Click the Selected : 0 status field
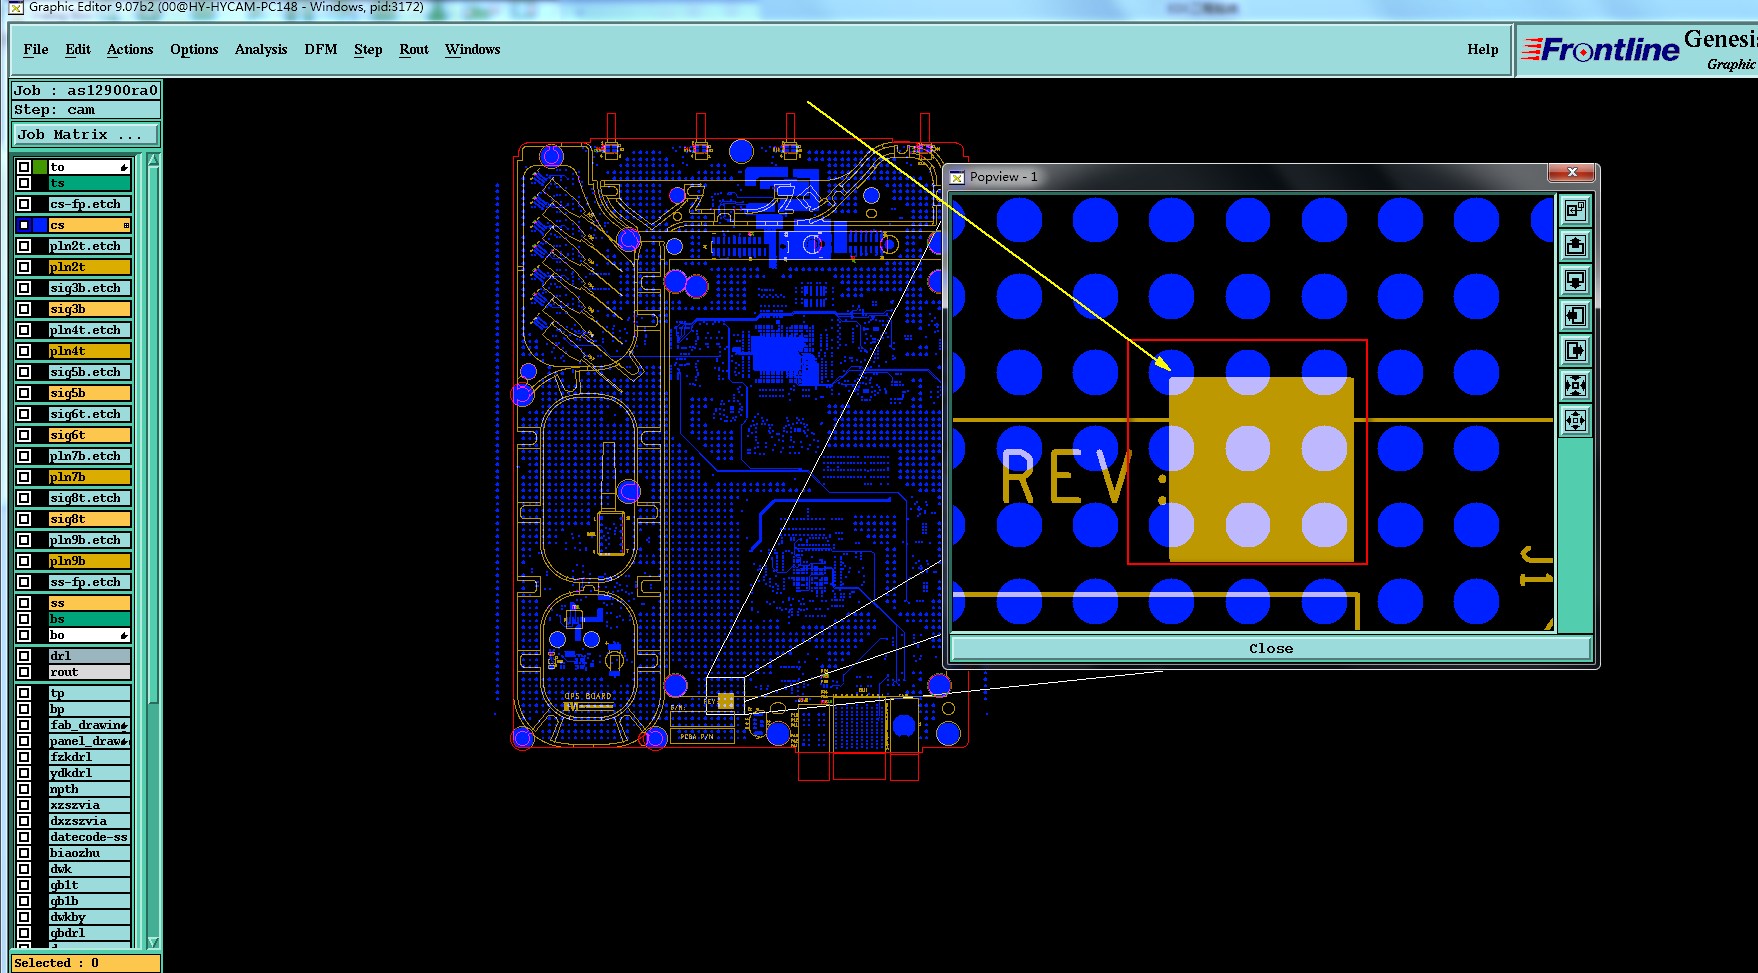 click(x=85, y=963)
